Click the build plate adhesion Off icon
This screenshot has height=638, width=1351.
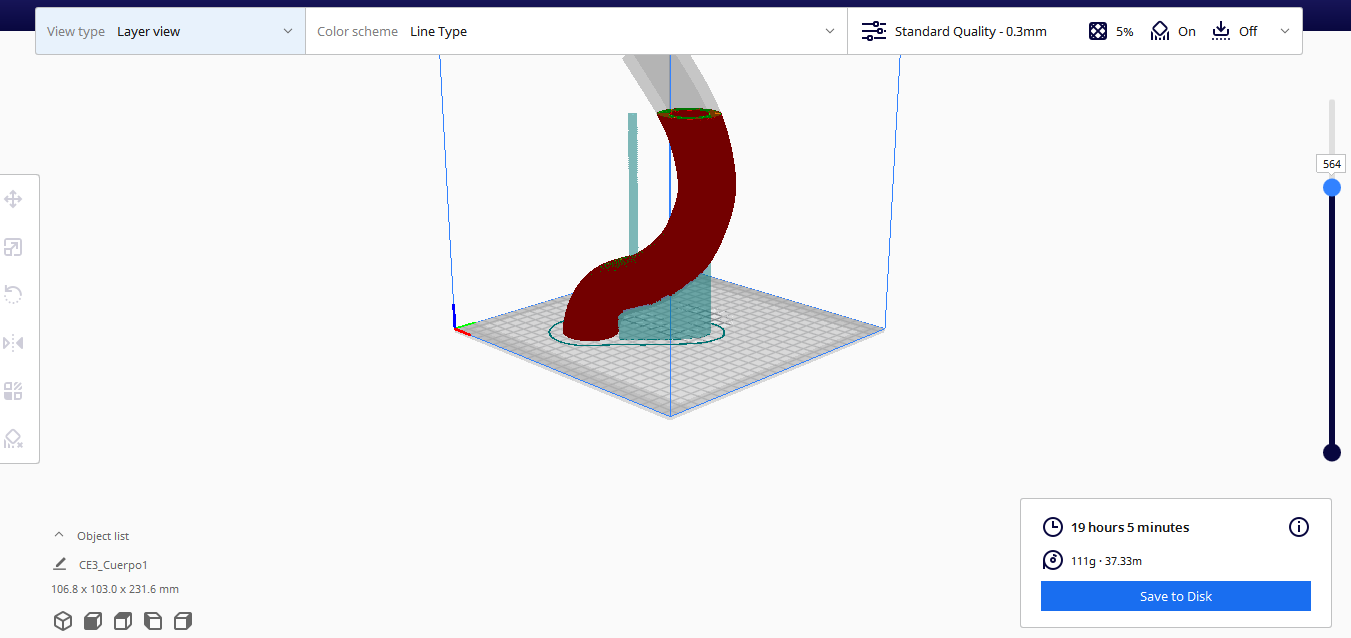[1221, 31]
